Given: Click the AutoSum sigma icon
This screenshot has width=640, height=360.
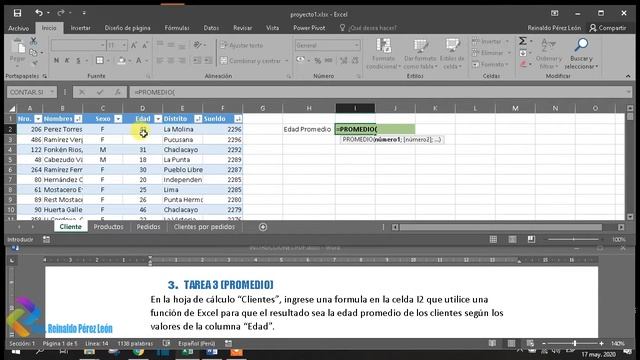Looking at the screenshot, I should click(x=522, y=41).
